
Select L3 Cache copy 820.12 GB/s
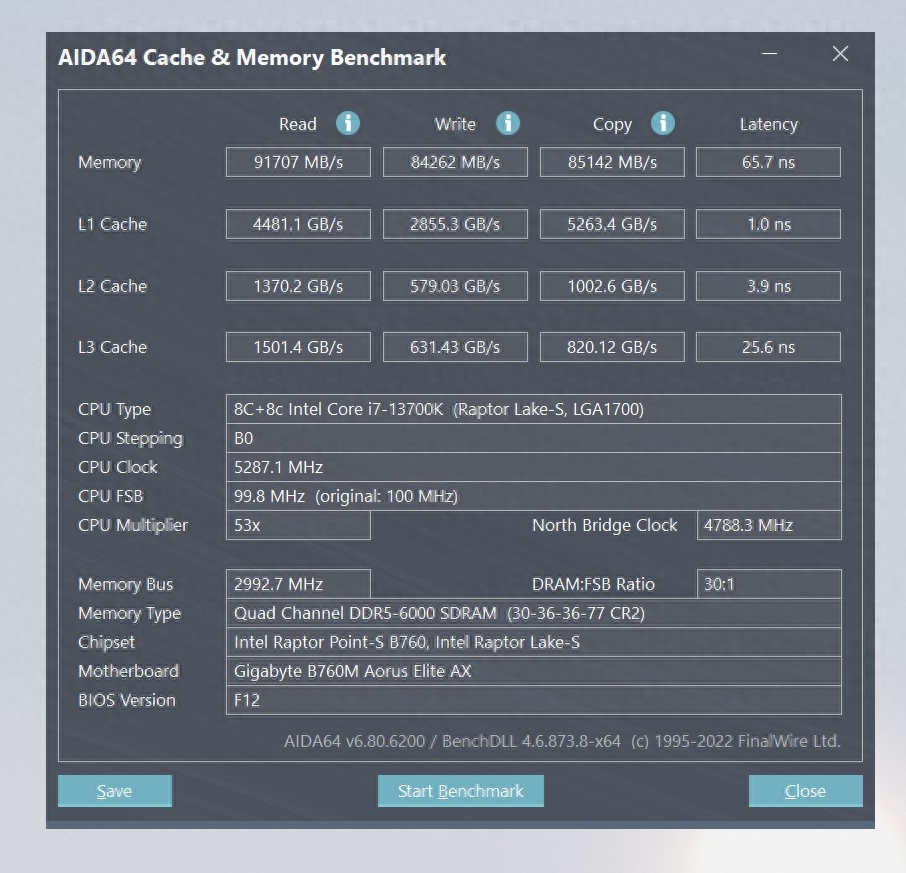point(612,347)
